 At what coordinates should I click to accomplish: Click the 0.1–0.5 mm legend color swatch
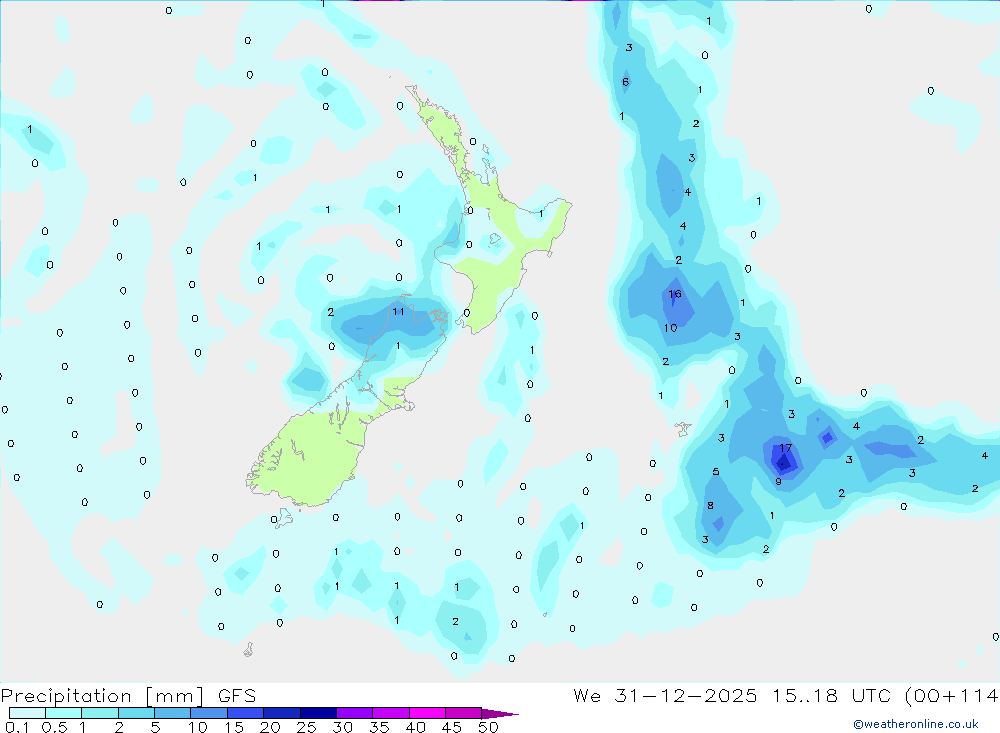[27, 713]
